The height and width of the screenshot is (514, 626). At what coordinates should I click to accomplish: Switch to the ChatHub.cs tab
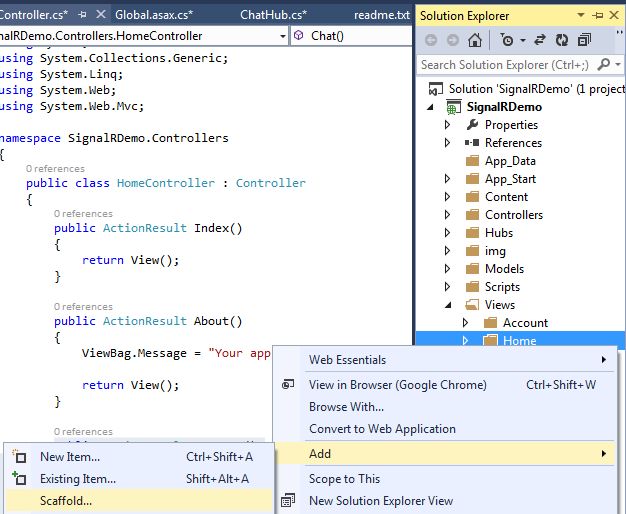click(272, 15)
